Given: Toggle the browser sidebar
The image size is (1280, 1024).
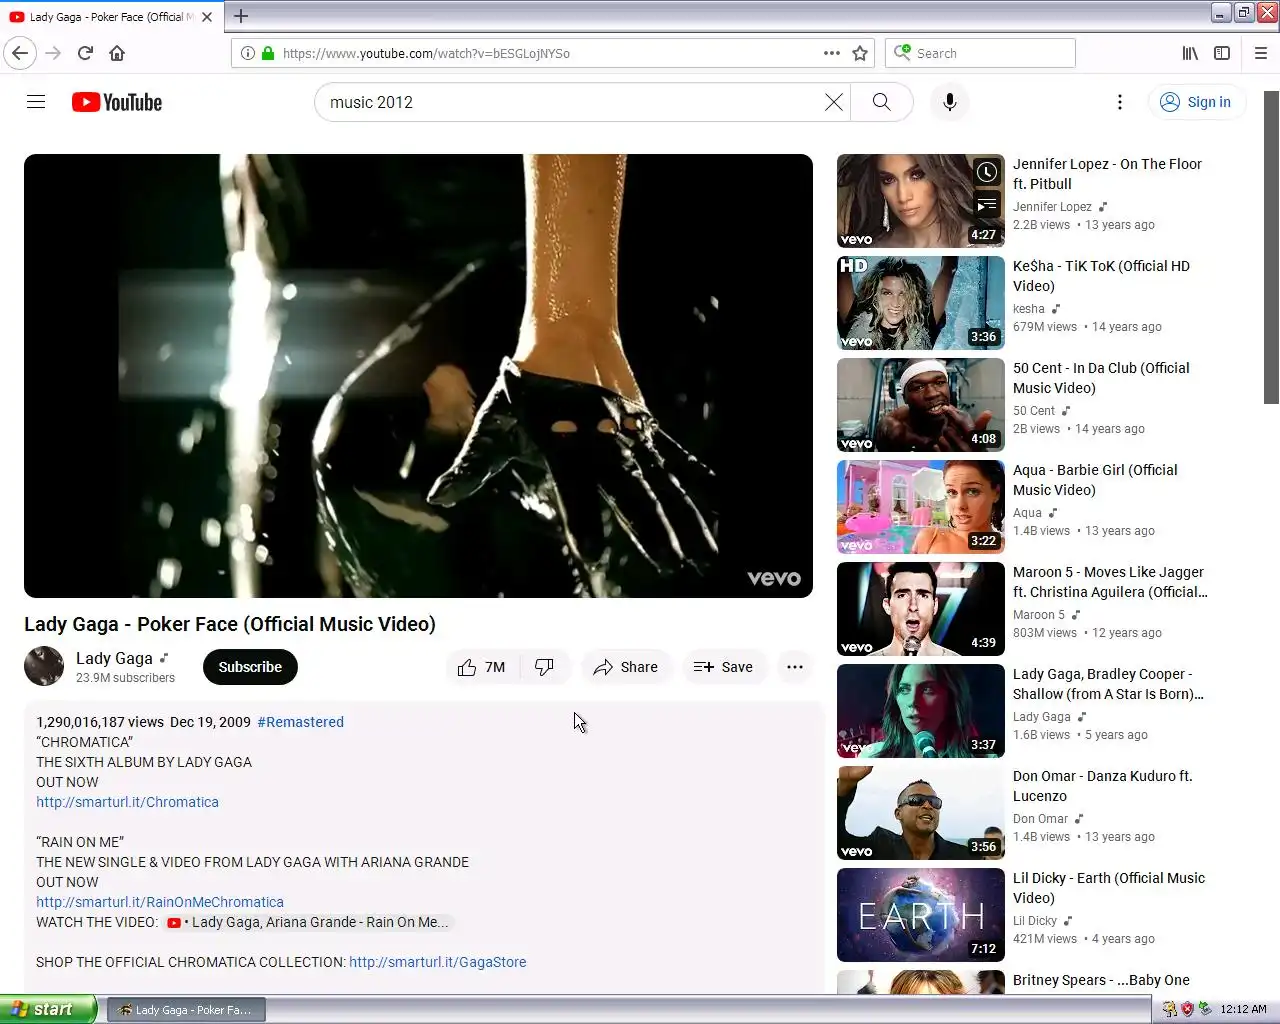Looking at the screenshot, I should (1222, 53).
